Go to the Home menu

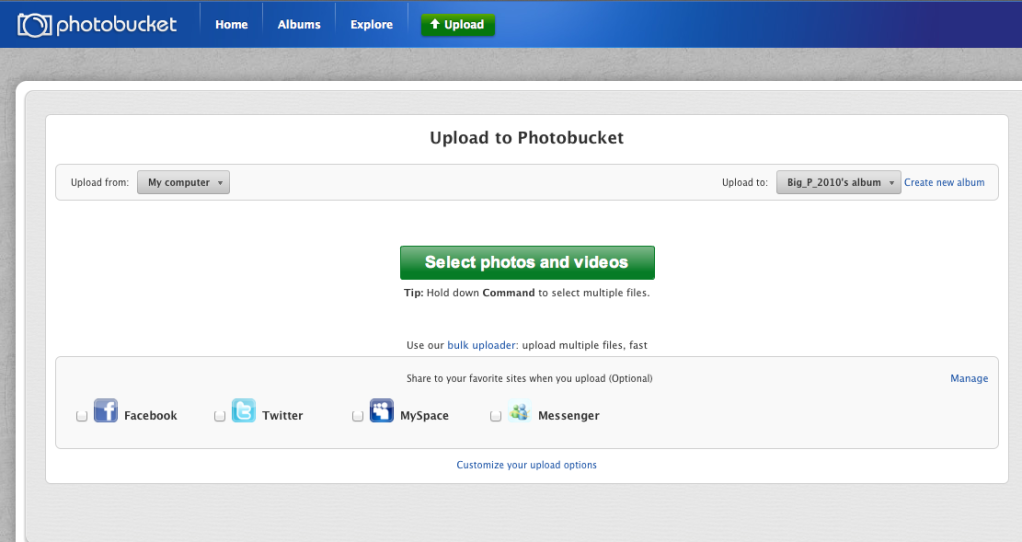(231, 25)
